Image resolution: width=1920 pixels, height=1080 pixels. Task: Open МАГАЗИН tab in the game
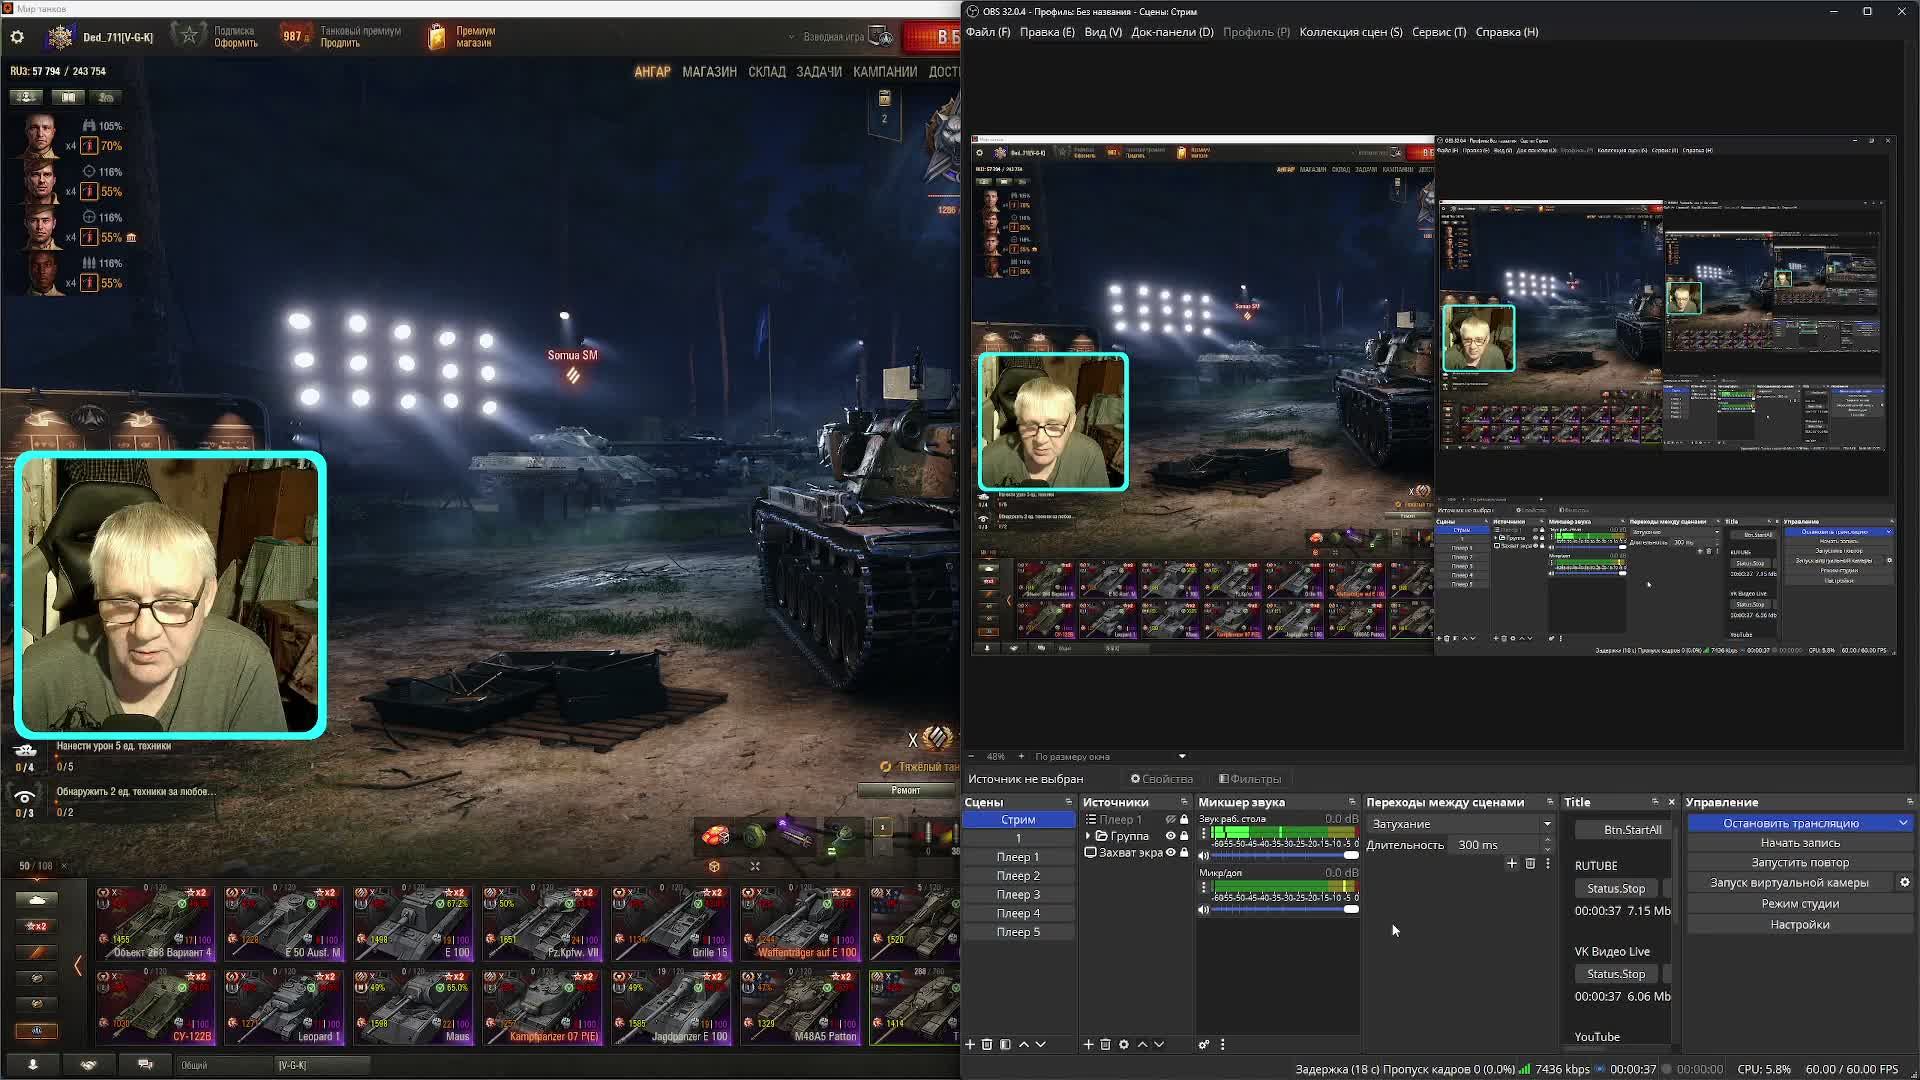click(x=709, y=72)
